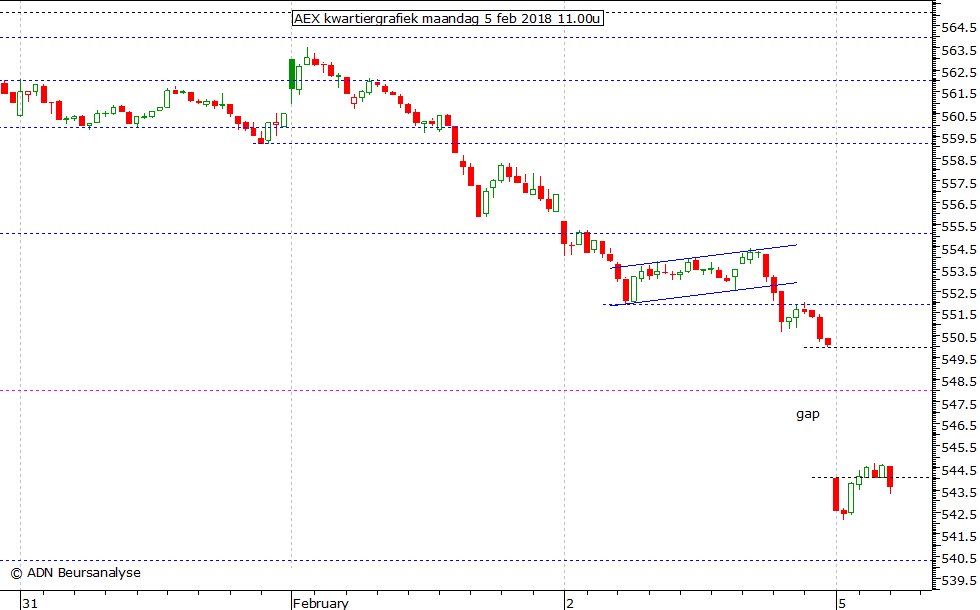
Task: Click the tall green candle at February open
Action: 291,74
